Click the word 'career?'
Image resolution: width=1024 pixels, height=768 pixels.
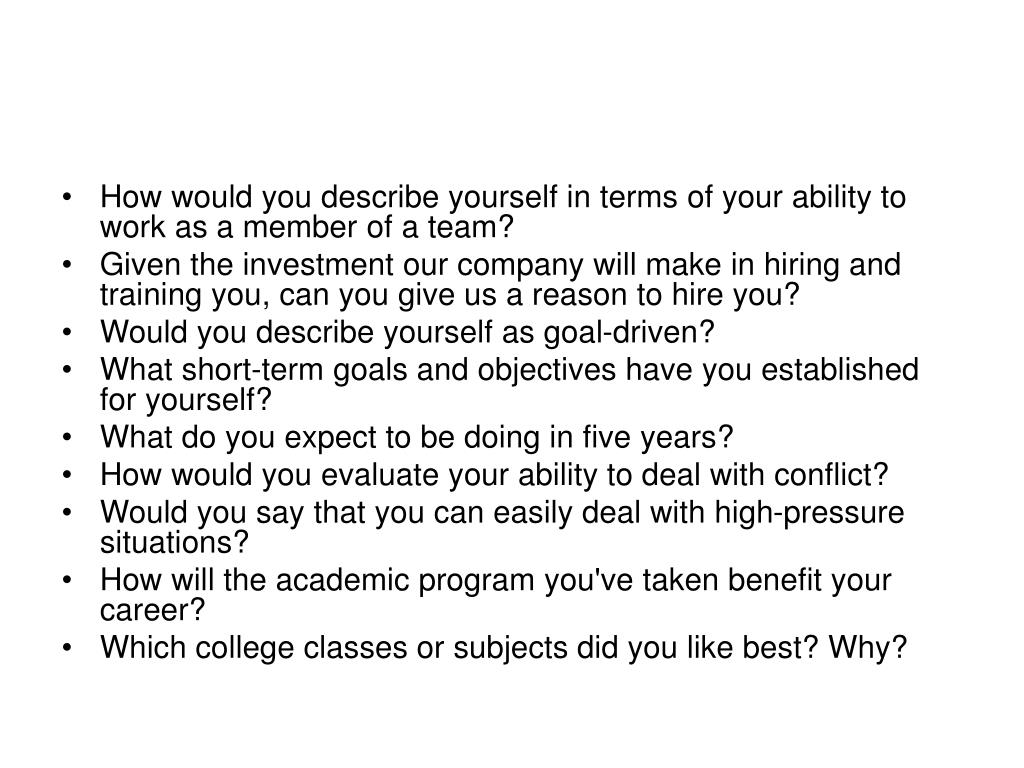152,611
